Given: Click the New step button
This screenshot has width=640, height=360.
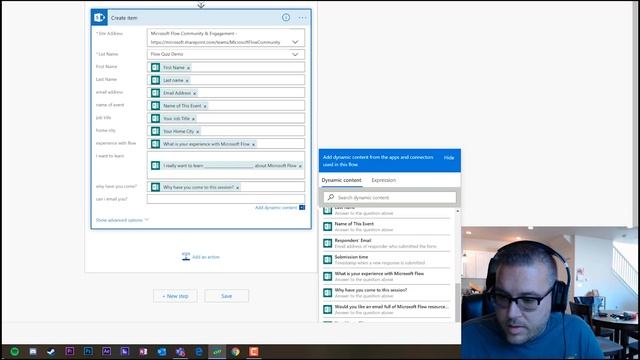Looking at the screenshot, I should [x=175, y=296].
